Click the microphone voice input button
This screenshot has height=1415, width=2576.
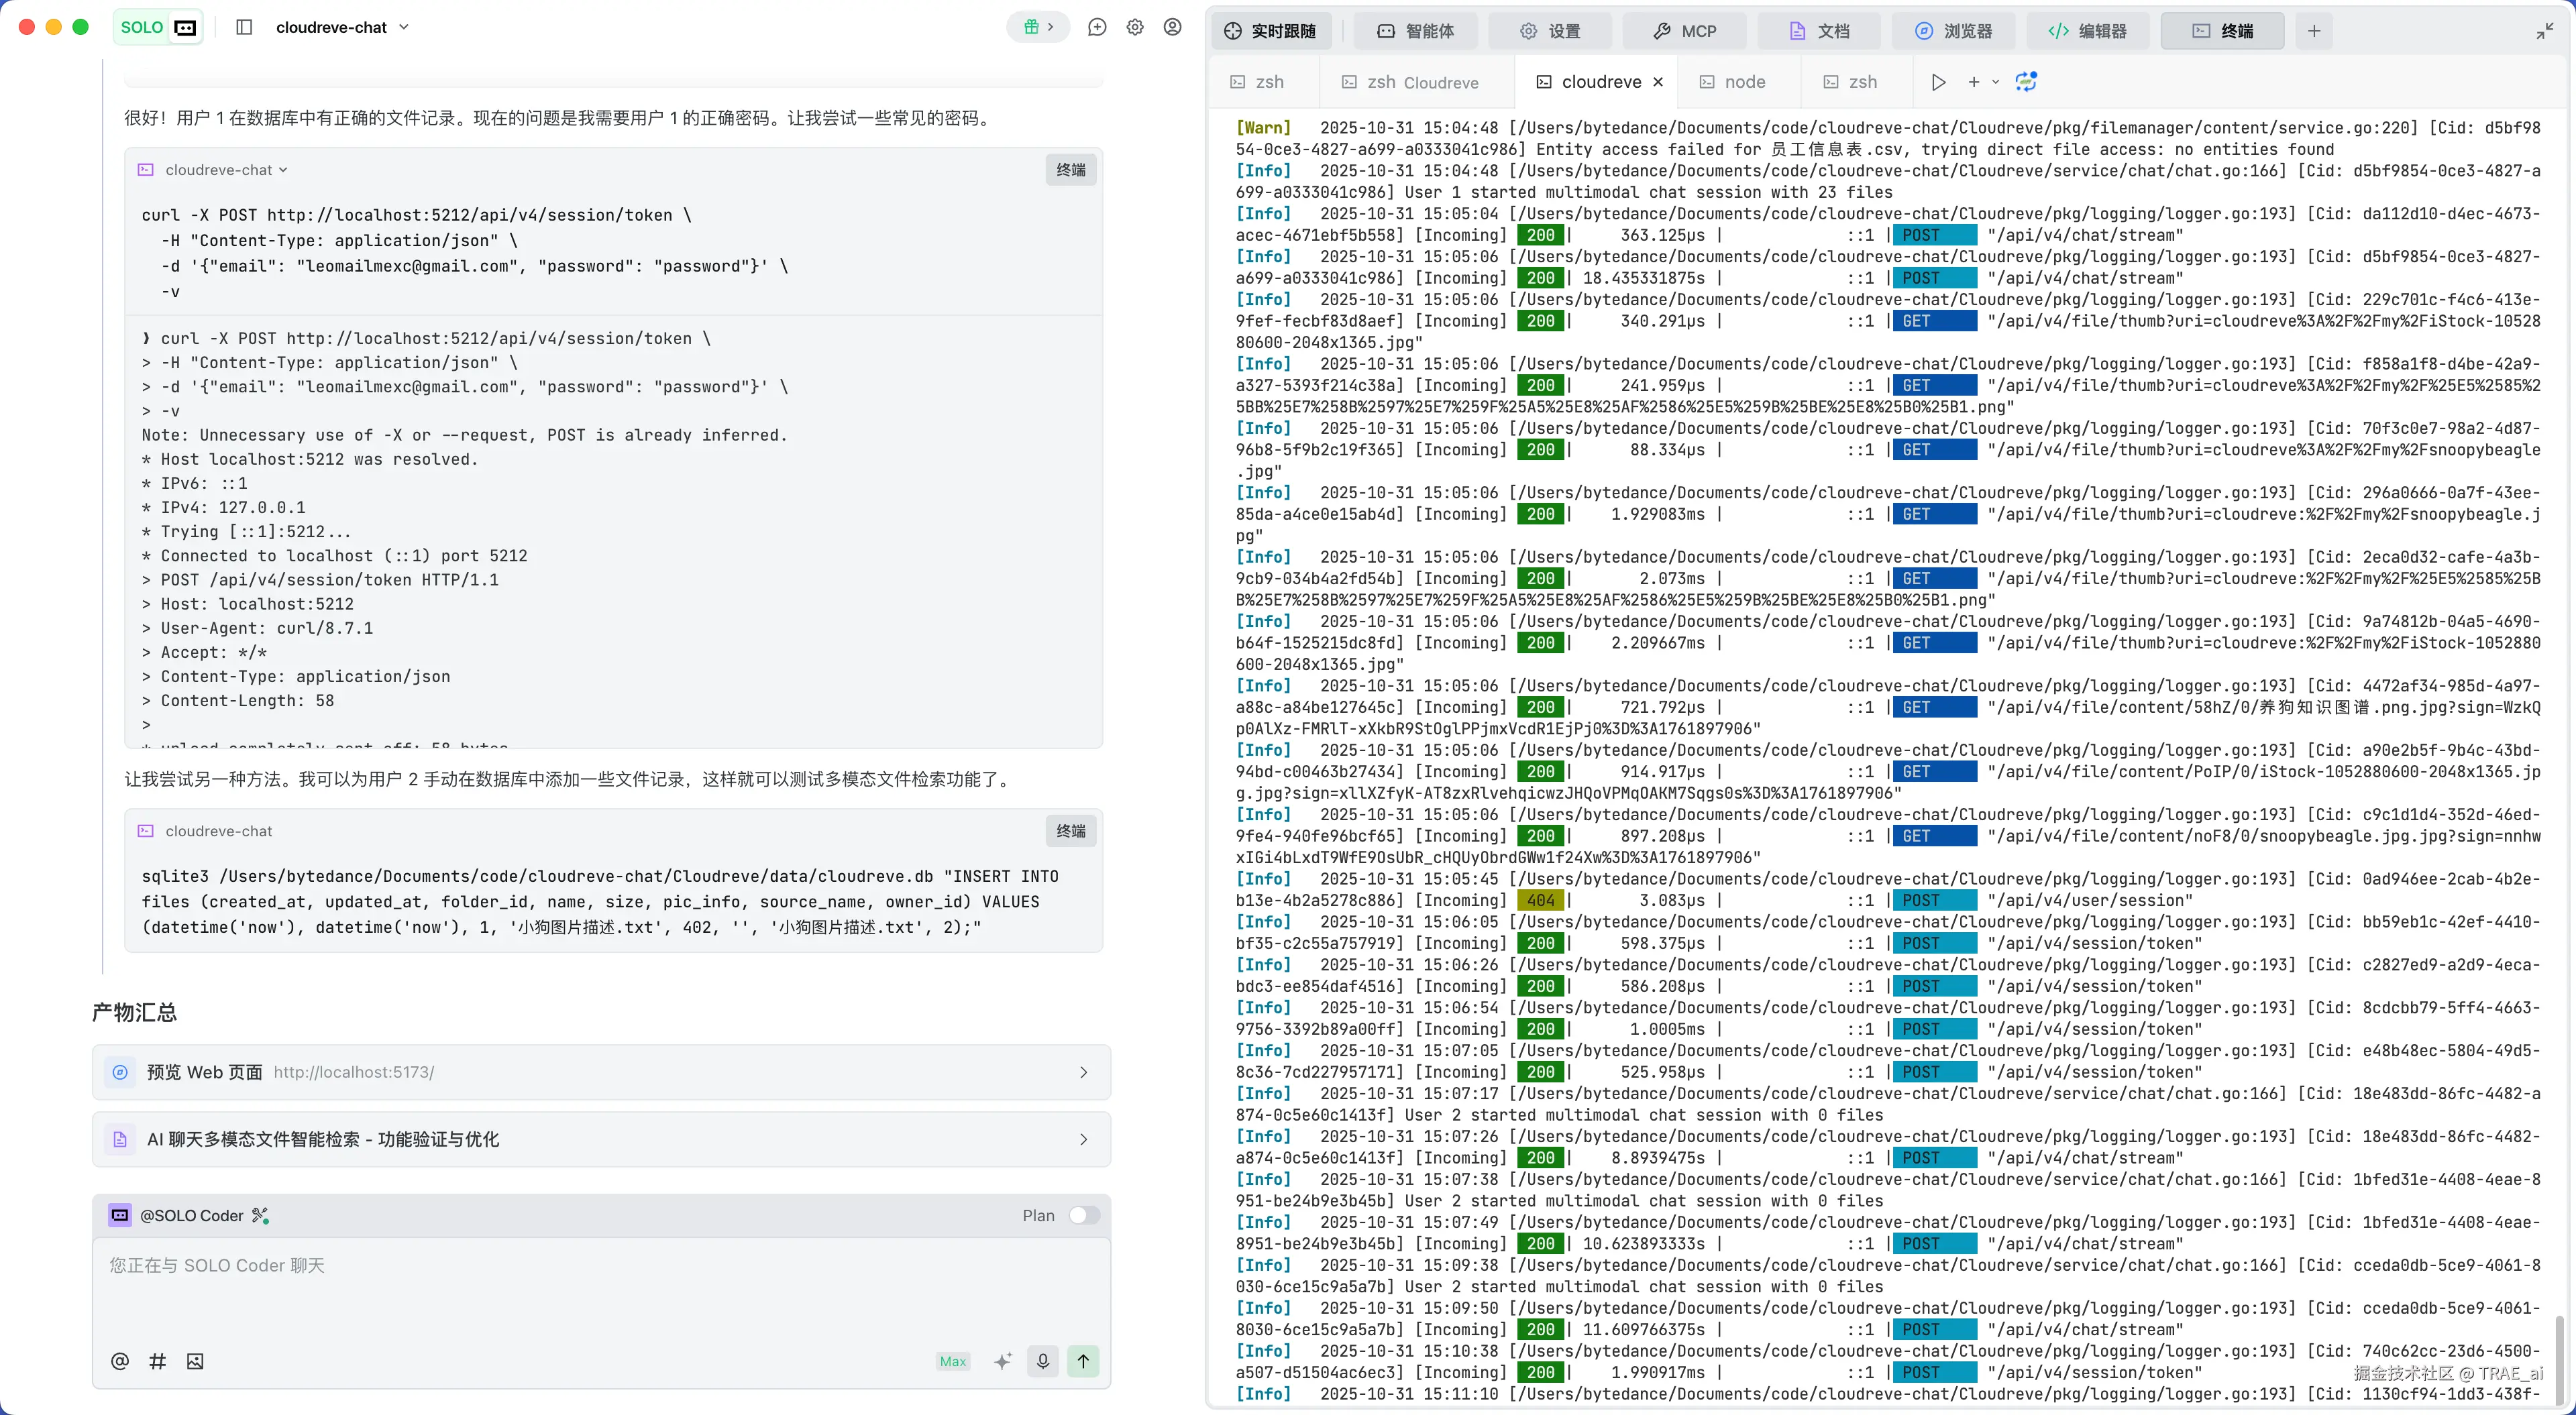[x=1043, y=1361]
